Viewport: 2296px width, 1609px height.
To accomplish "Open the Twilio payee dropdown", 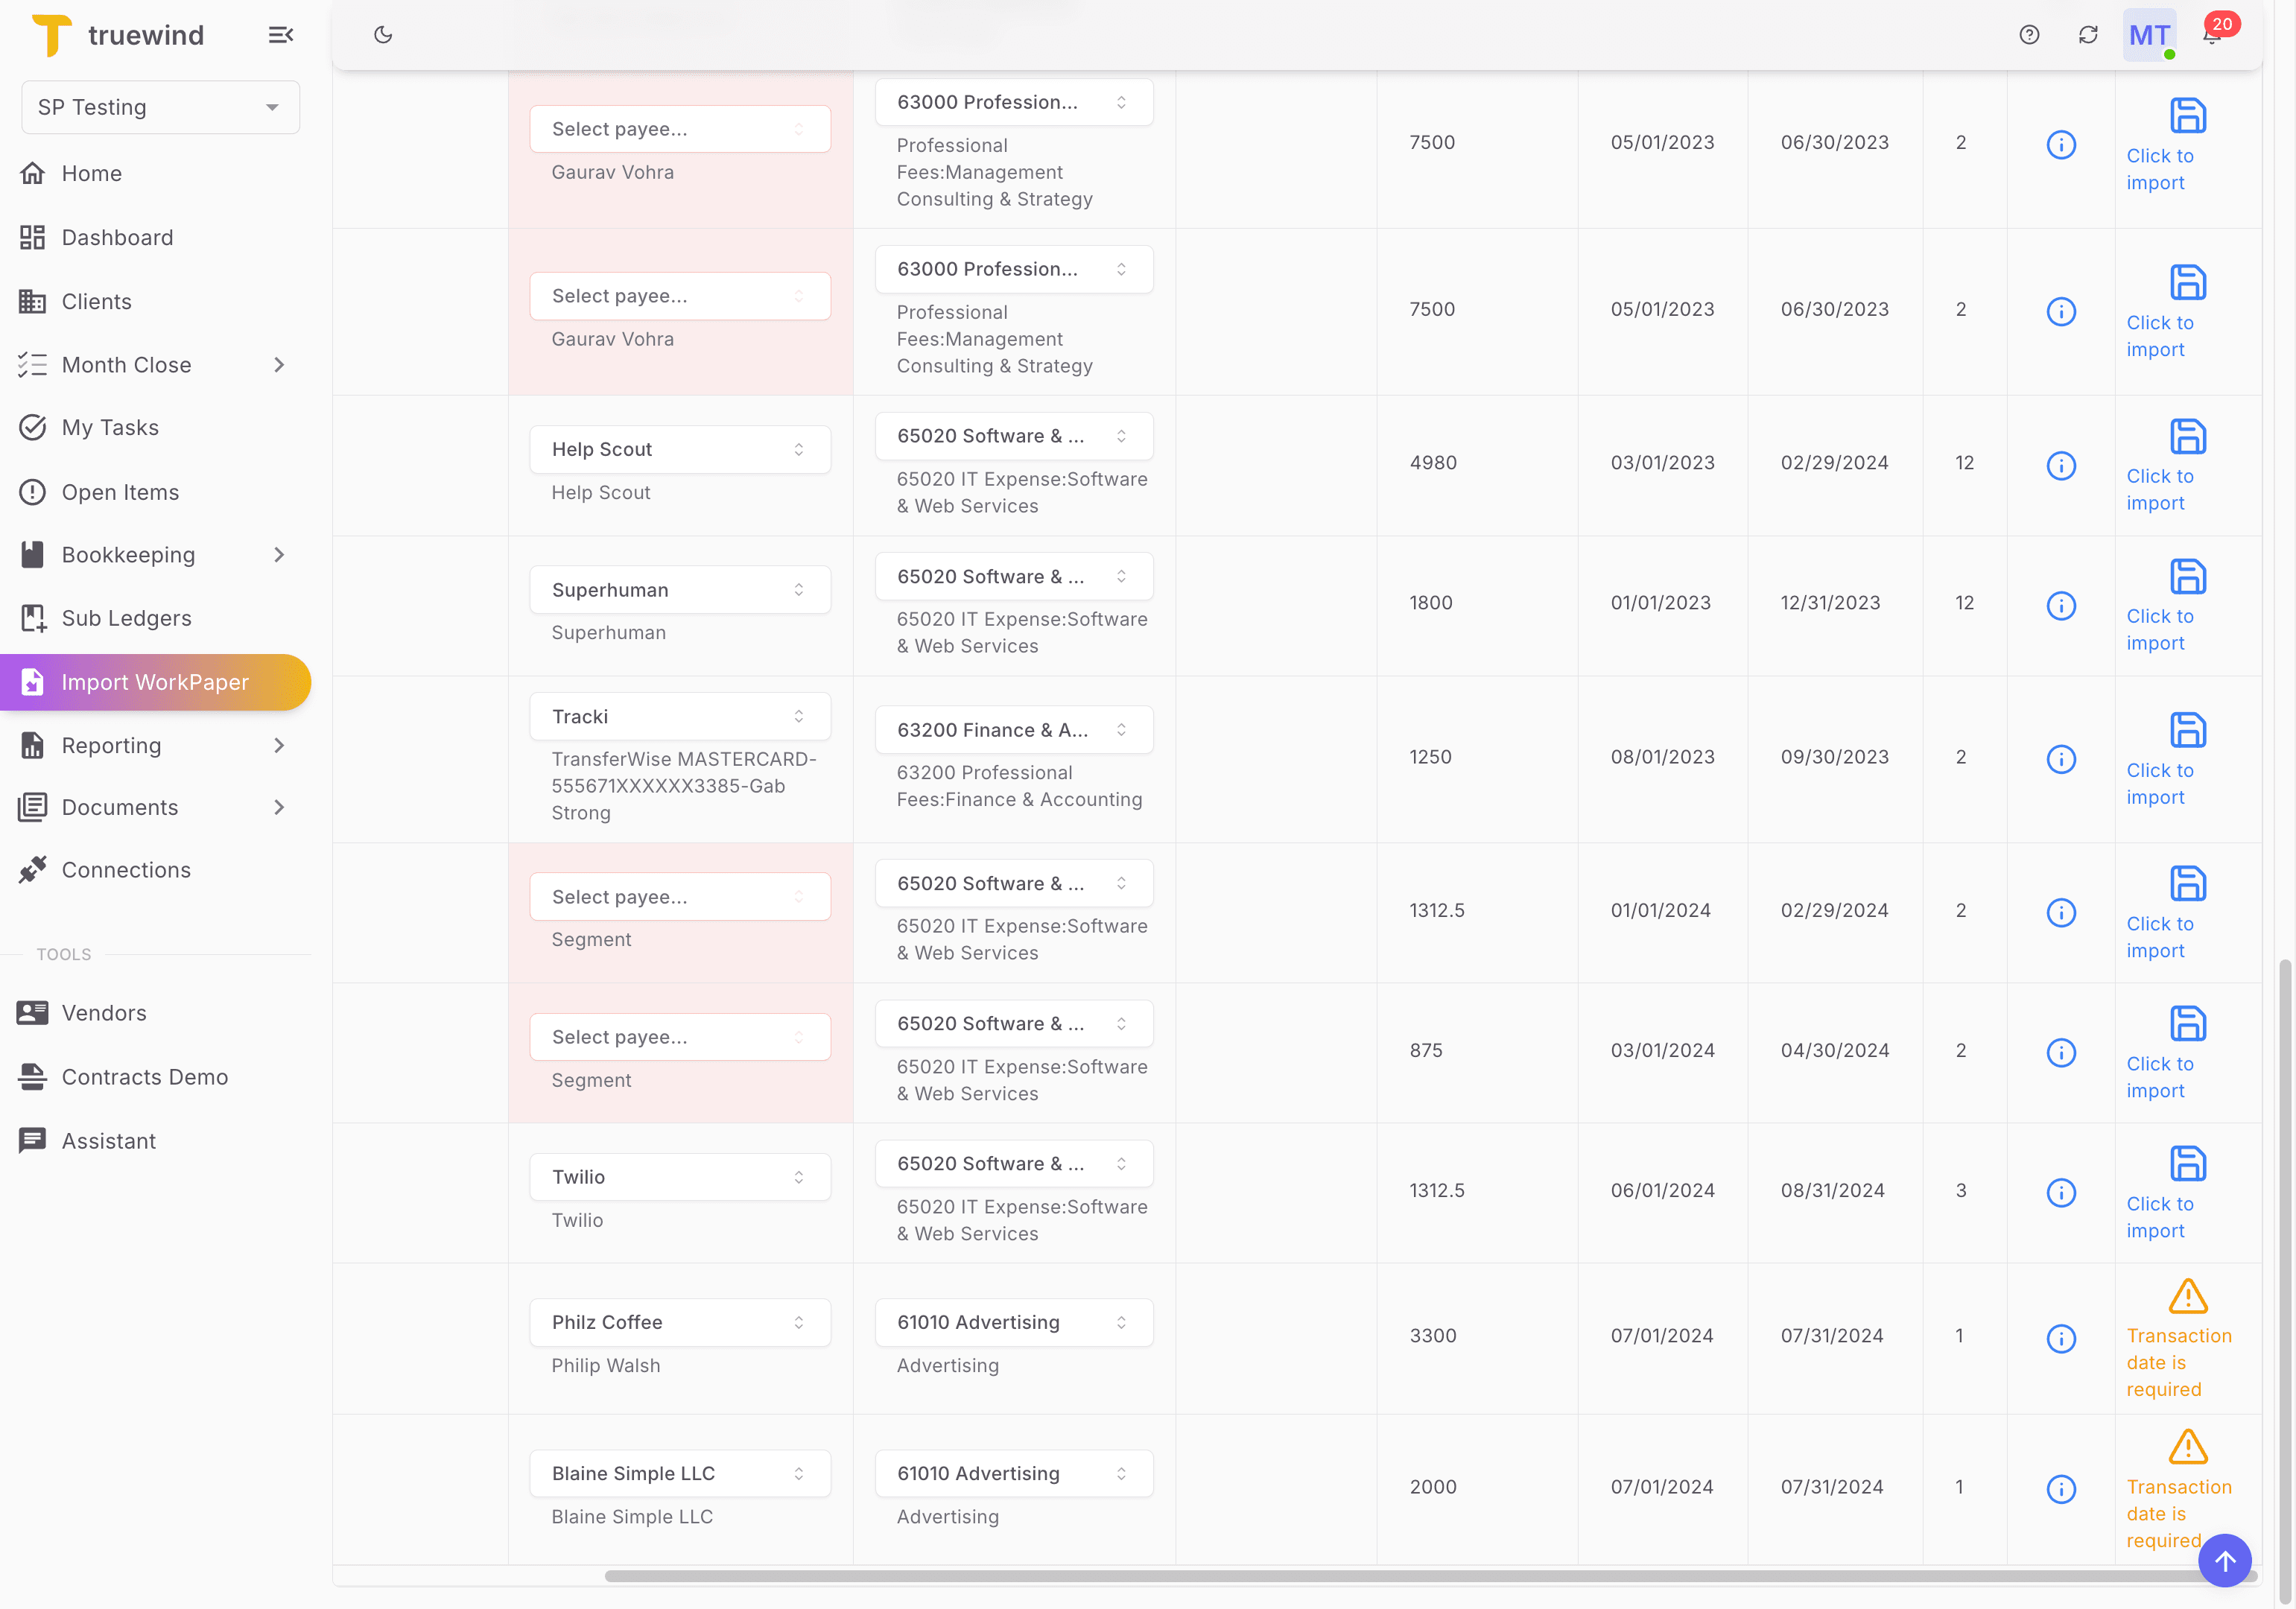I will [x=679, y=1176].
